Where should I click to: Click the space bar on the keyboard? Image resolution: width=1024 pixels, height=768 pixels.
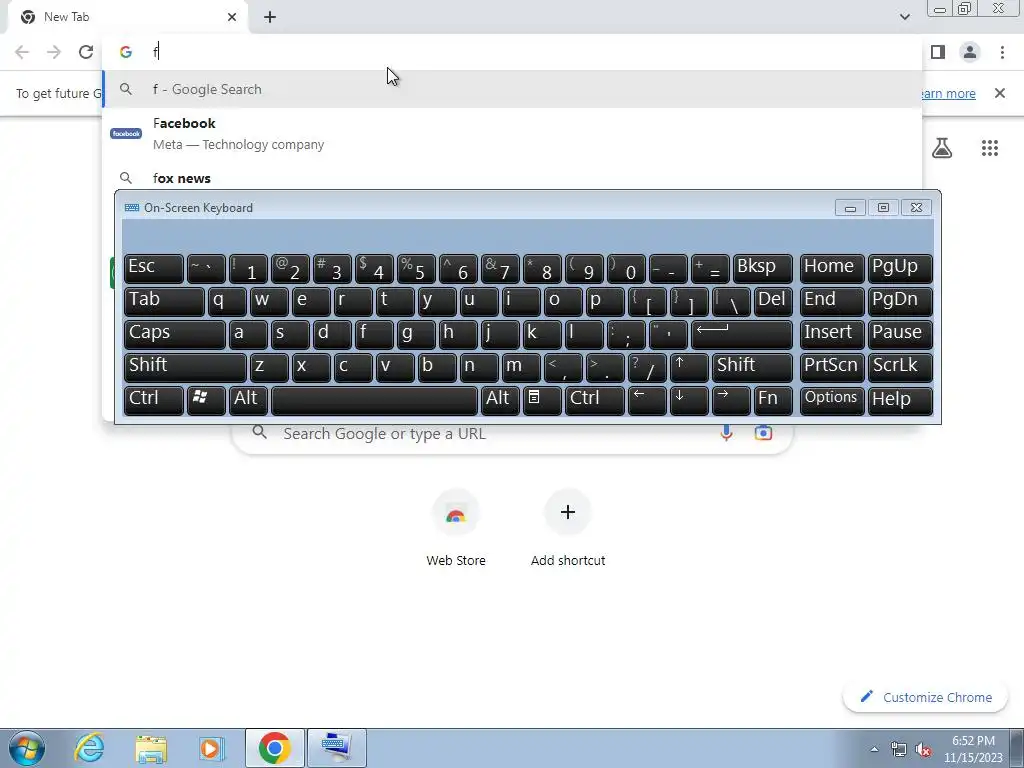[x=375, y=400]
